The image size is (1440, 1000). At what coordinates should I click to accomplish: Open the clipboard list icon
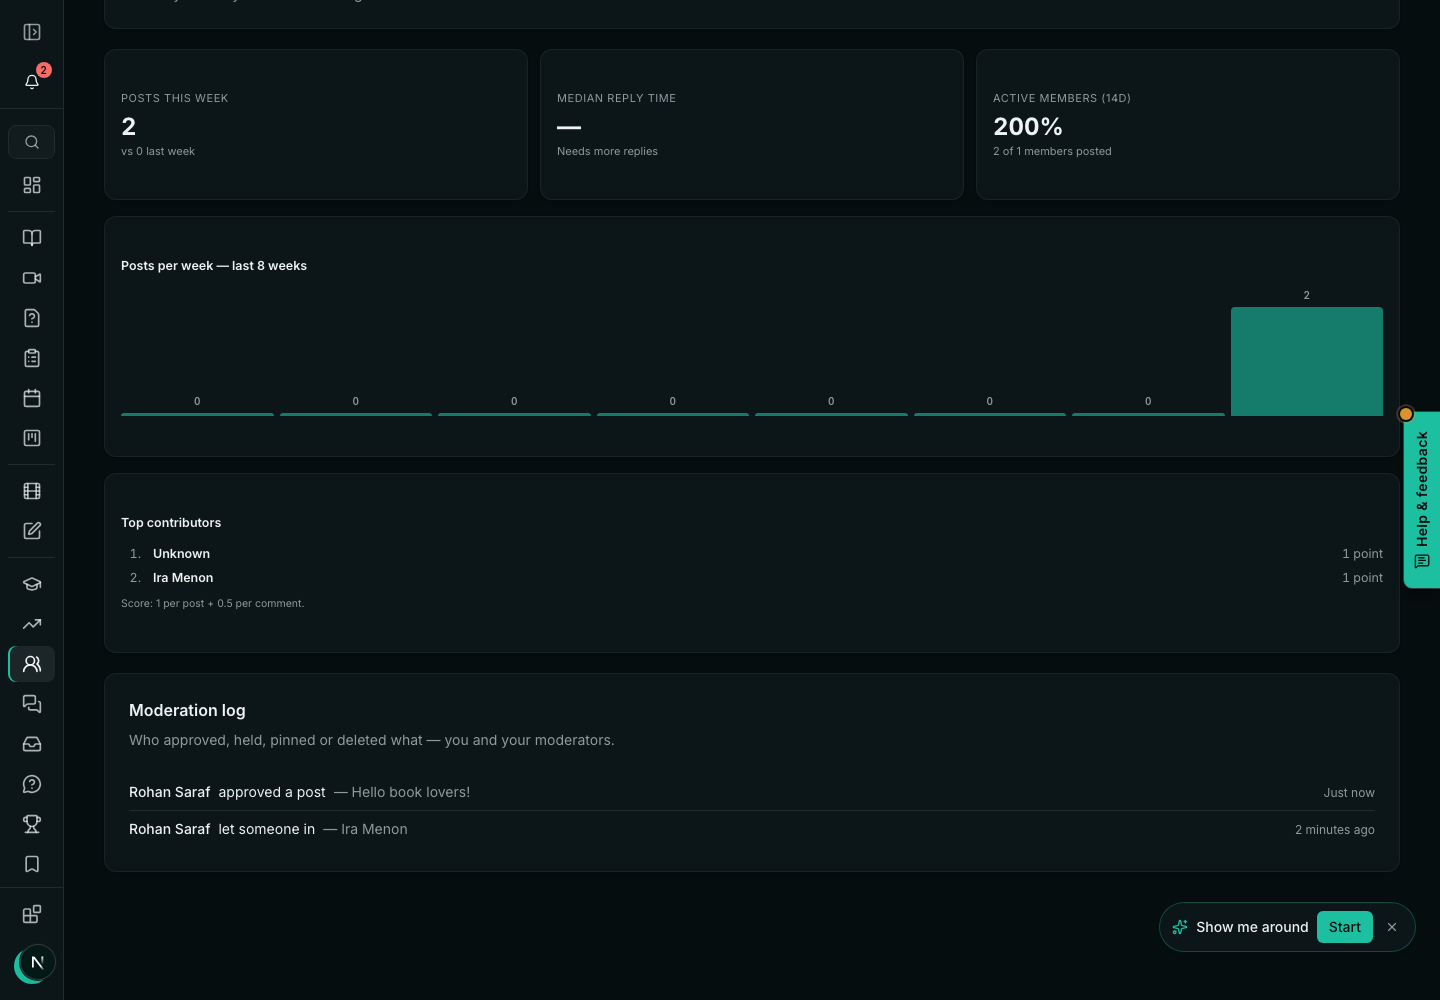32,358
